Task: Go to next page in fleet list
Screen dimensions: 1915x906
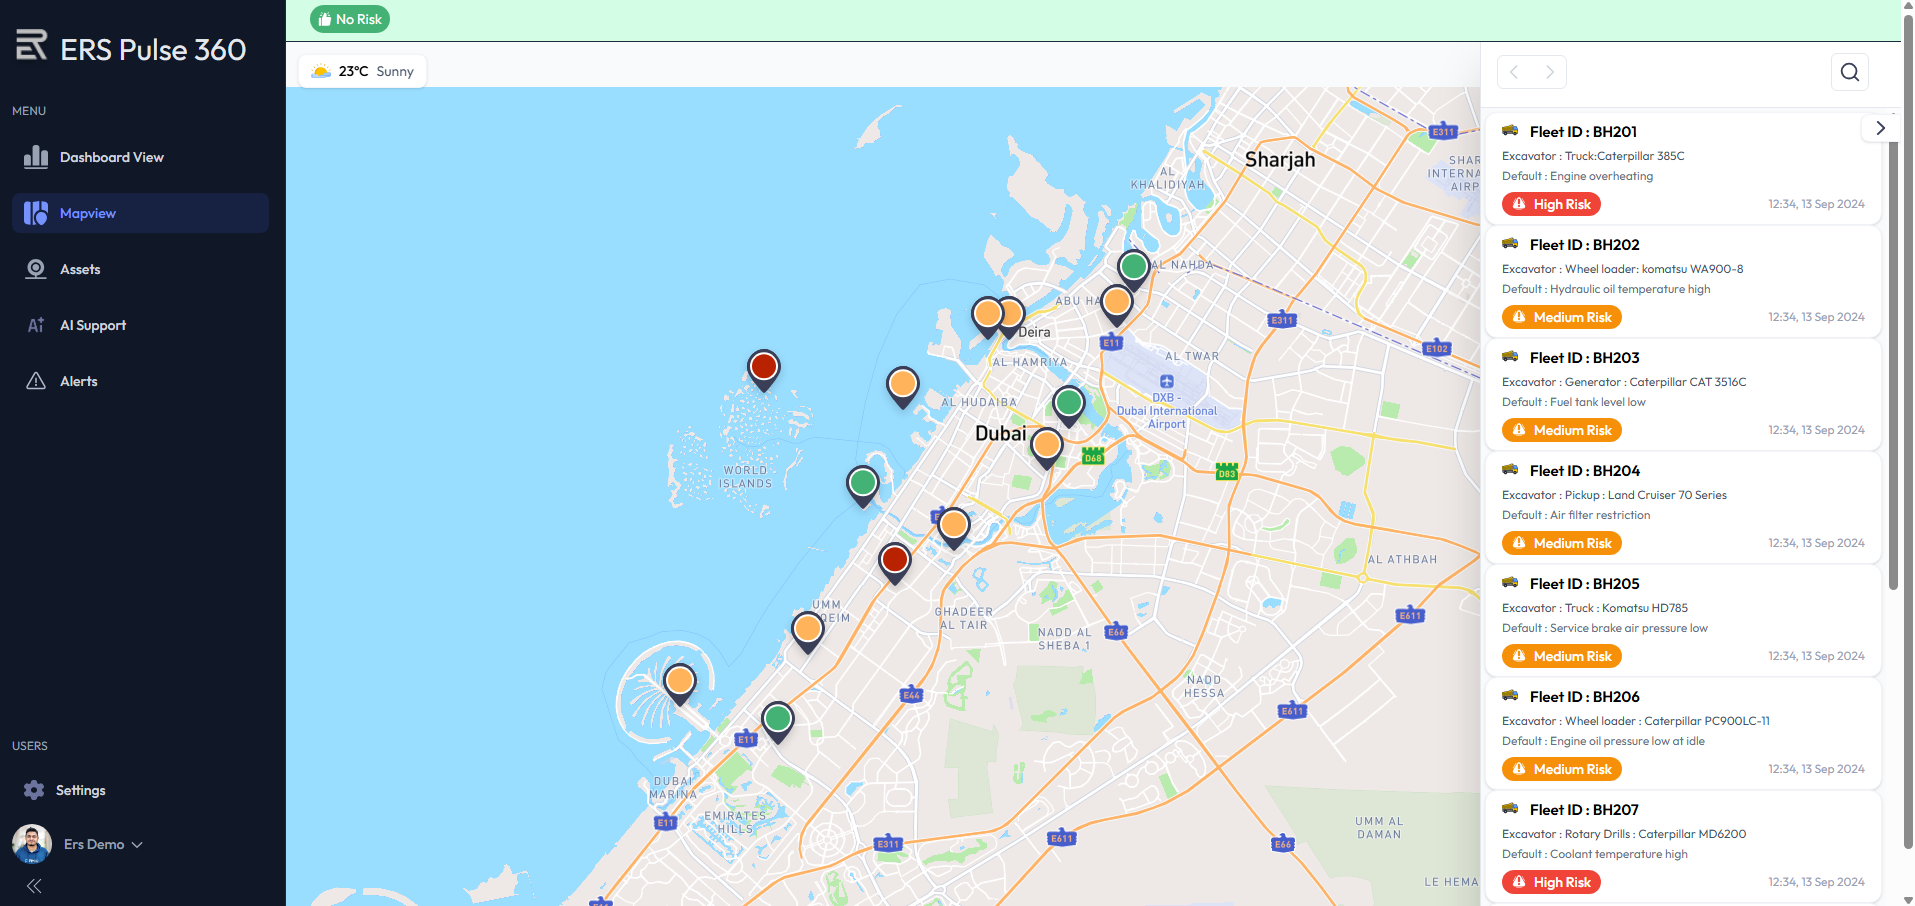Action: coord(1549,72)
